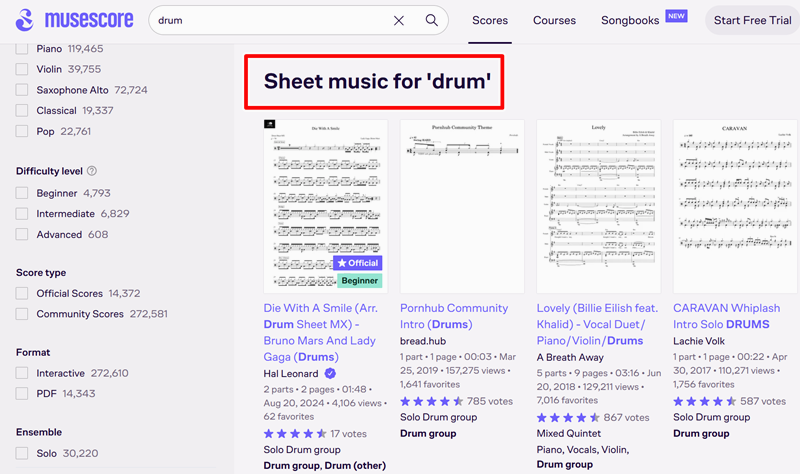Open the NEW badge beside Songbooks
800x474 pixels.
pos(677,16)
